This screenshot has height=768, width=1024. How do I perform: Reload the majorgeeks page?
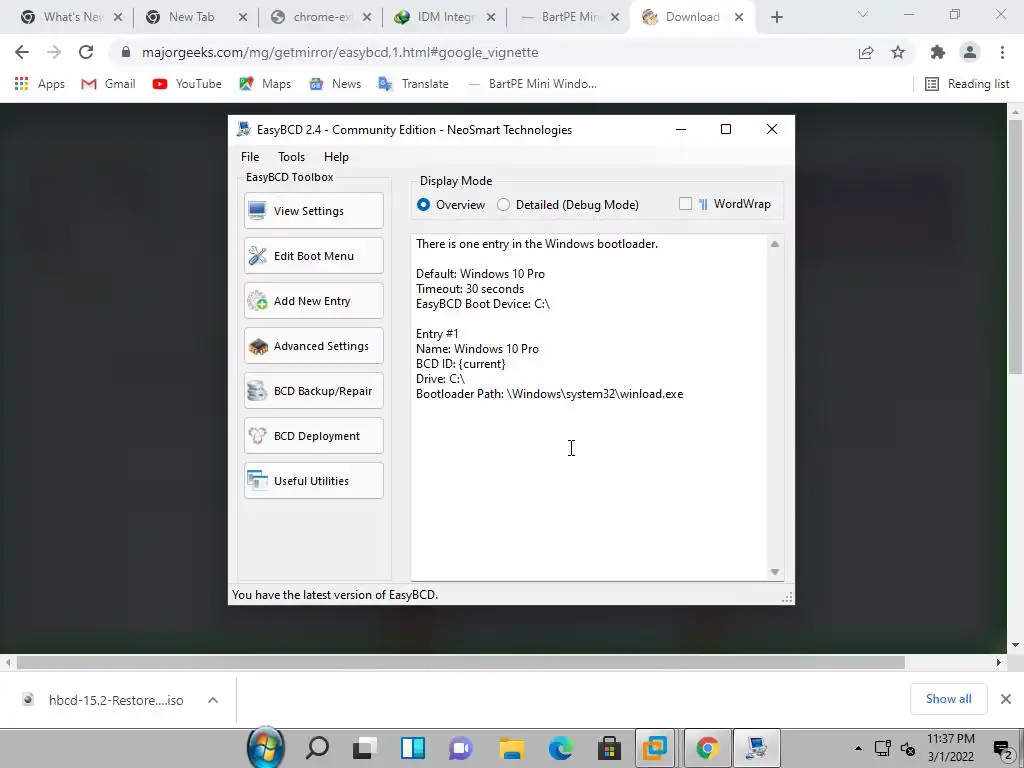[86, 52]
